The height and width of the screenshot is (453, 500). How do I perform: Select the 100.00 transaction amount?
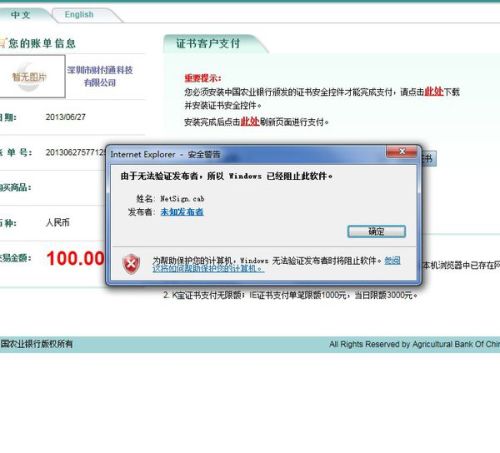tap(75, 258)
